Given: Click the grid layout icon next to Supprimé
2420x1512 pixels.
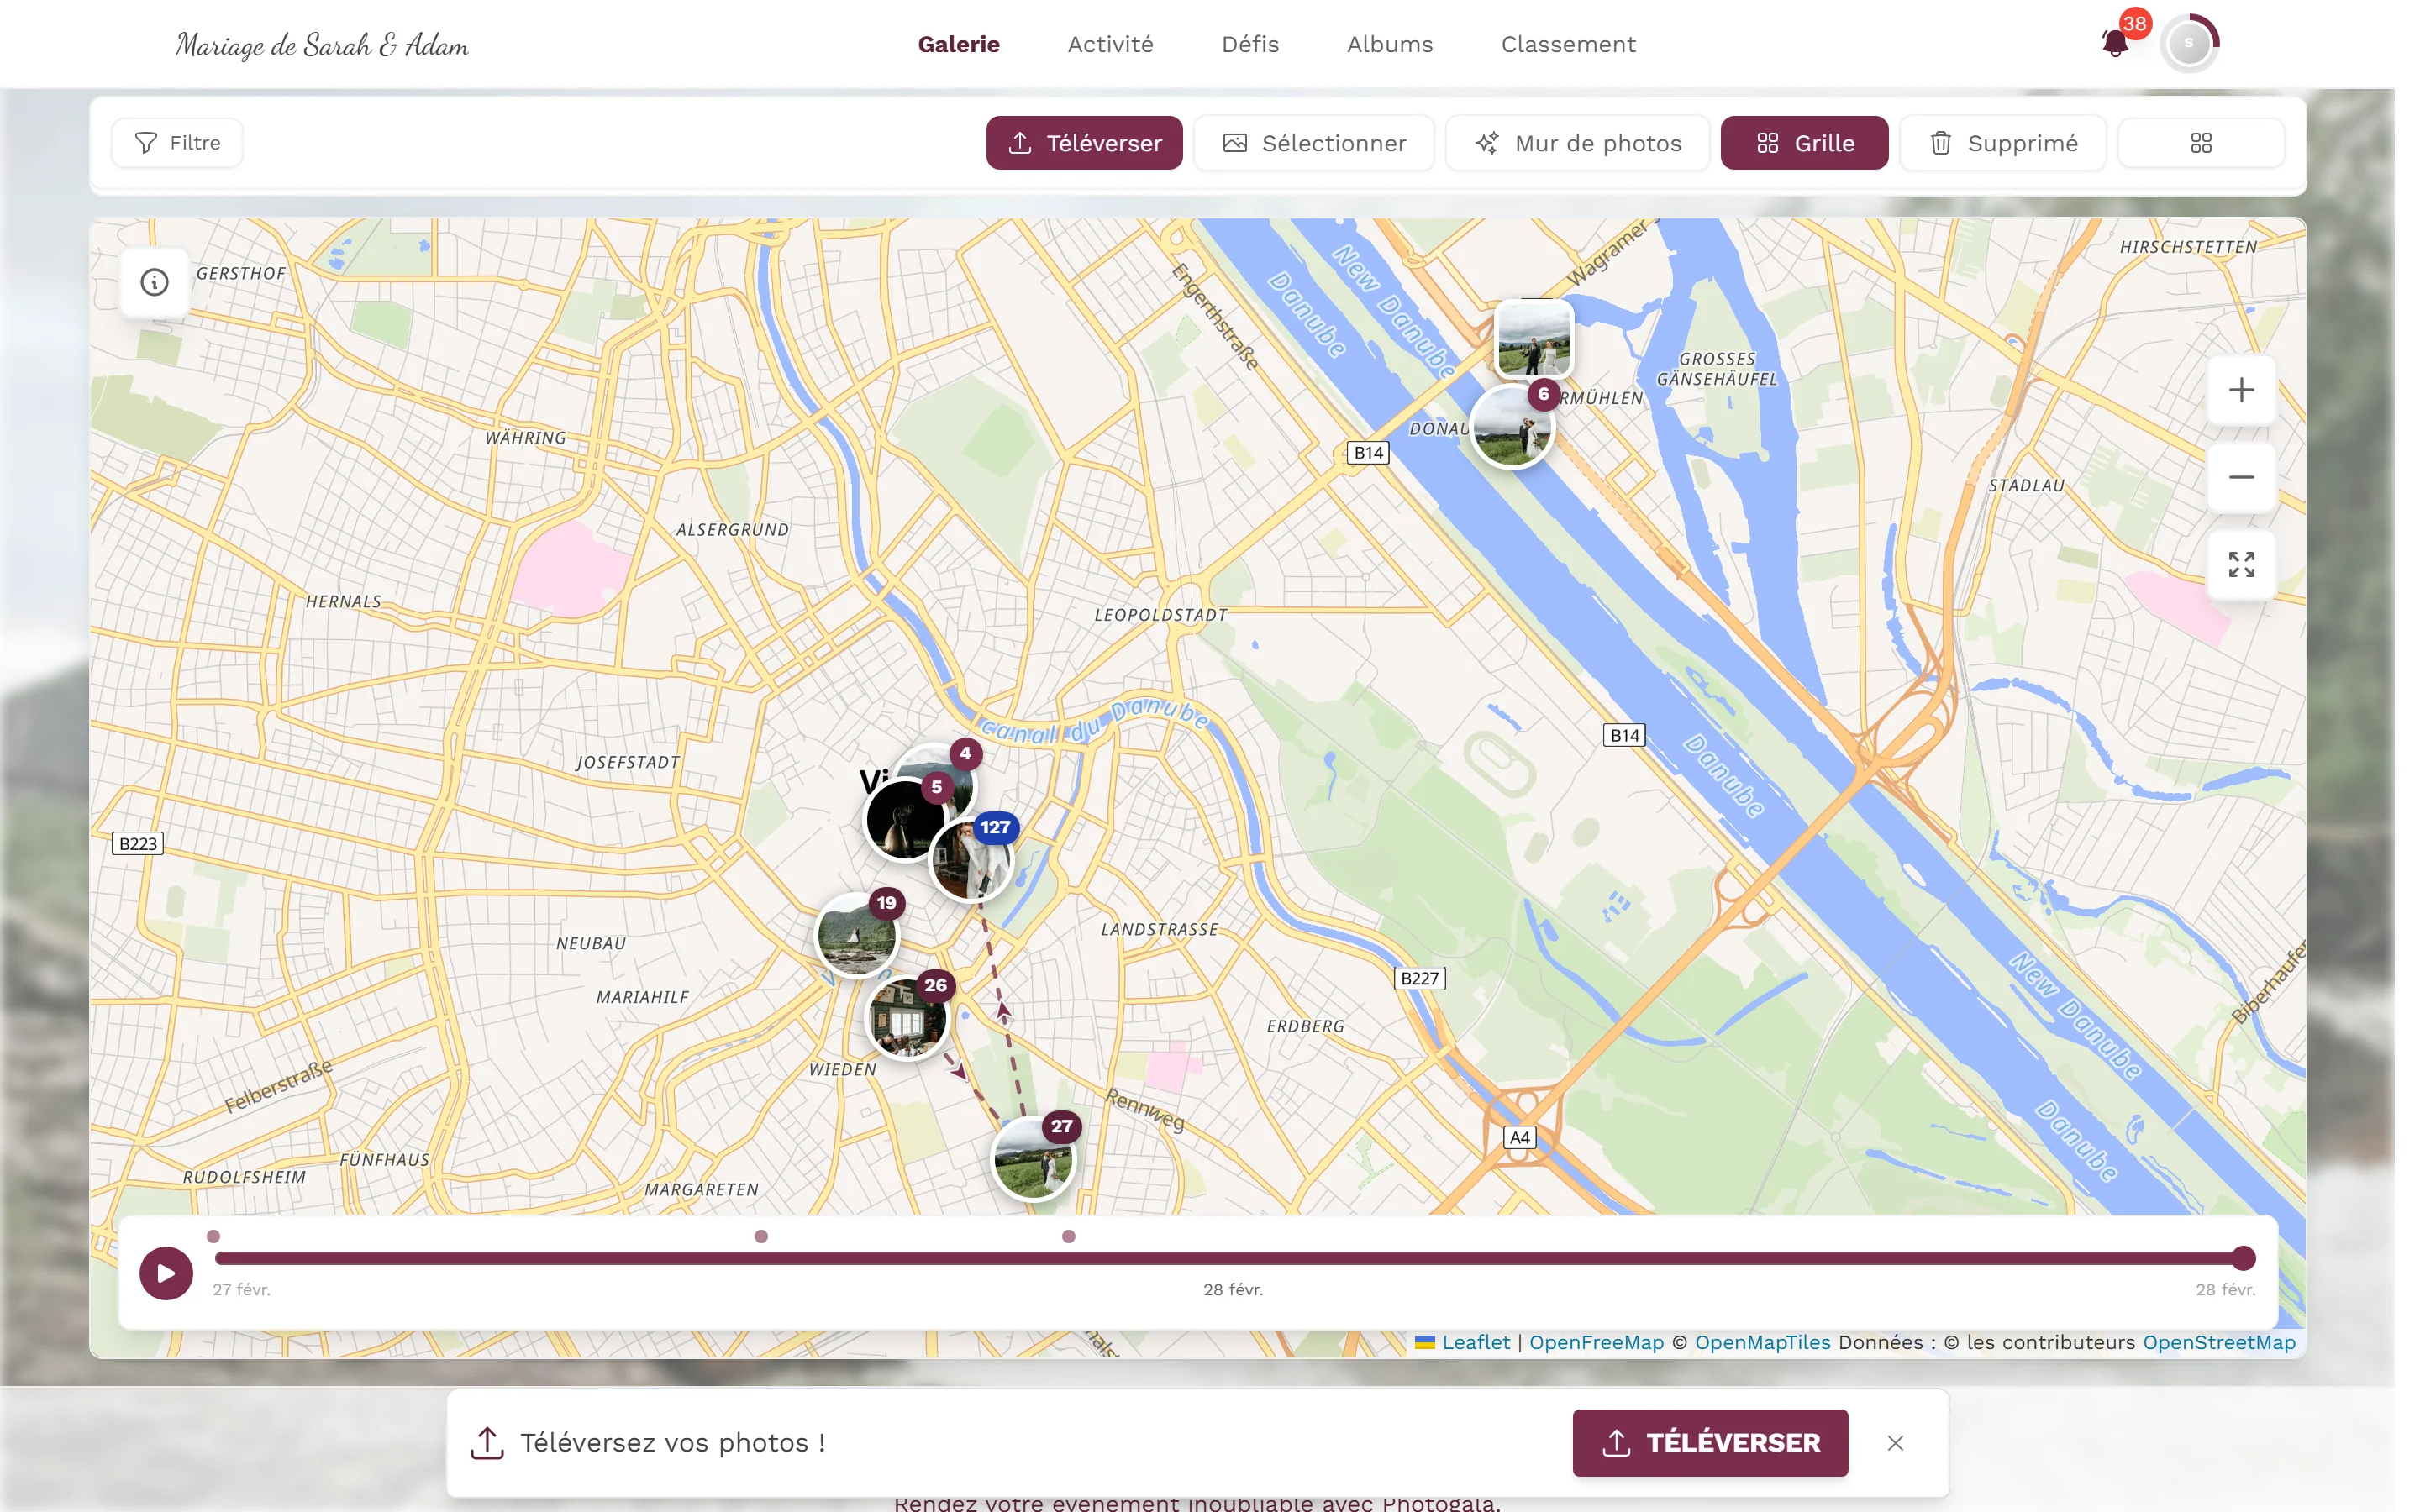Looking at the screenshot, I should [x=2201, y=143].
